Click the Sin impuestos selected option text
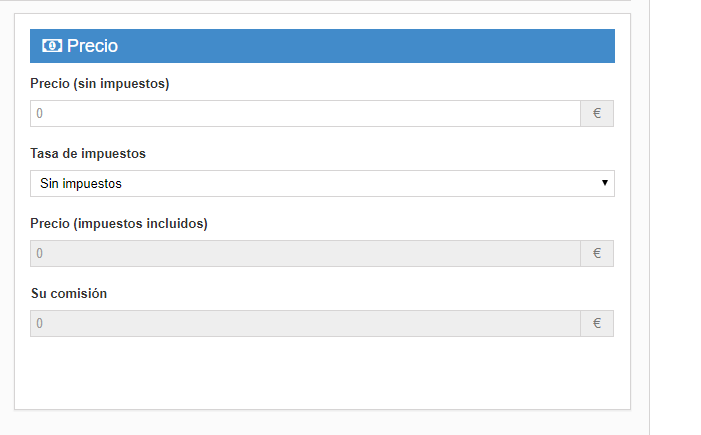 [81, 184]
